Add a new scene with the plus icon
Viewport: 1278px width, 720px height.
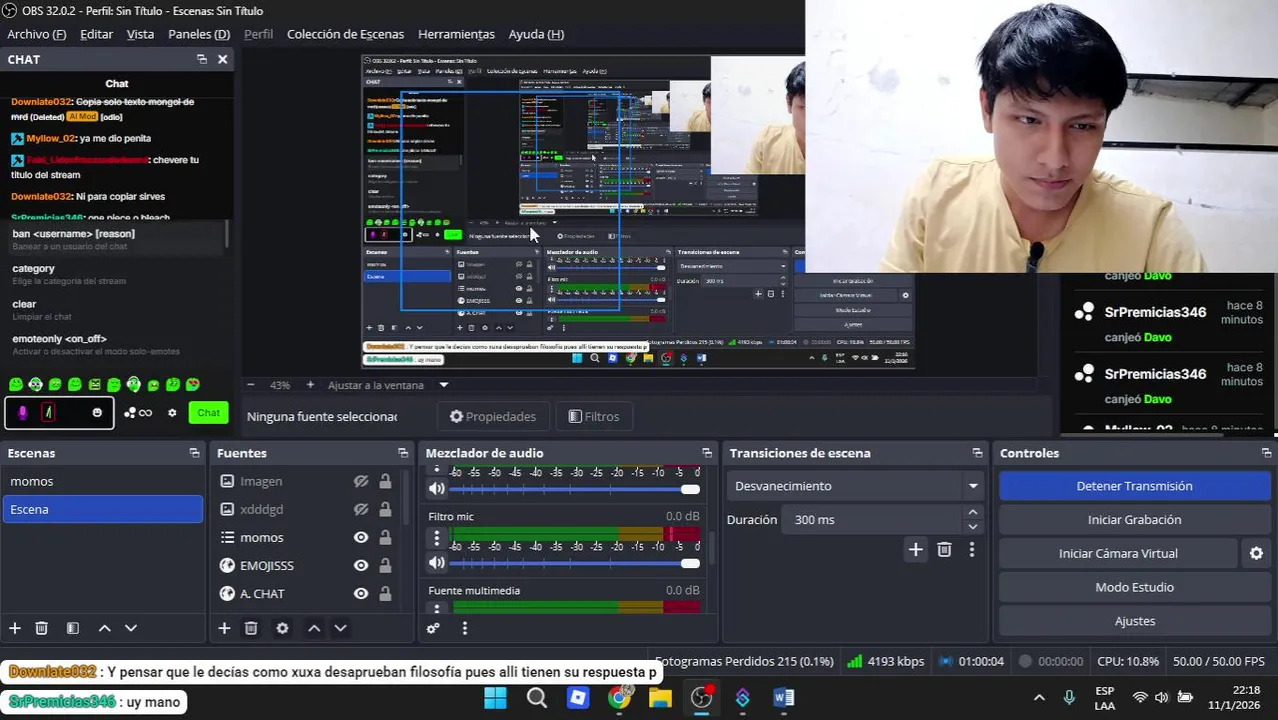click(x=15, y=628)
